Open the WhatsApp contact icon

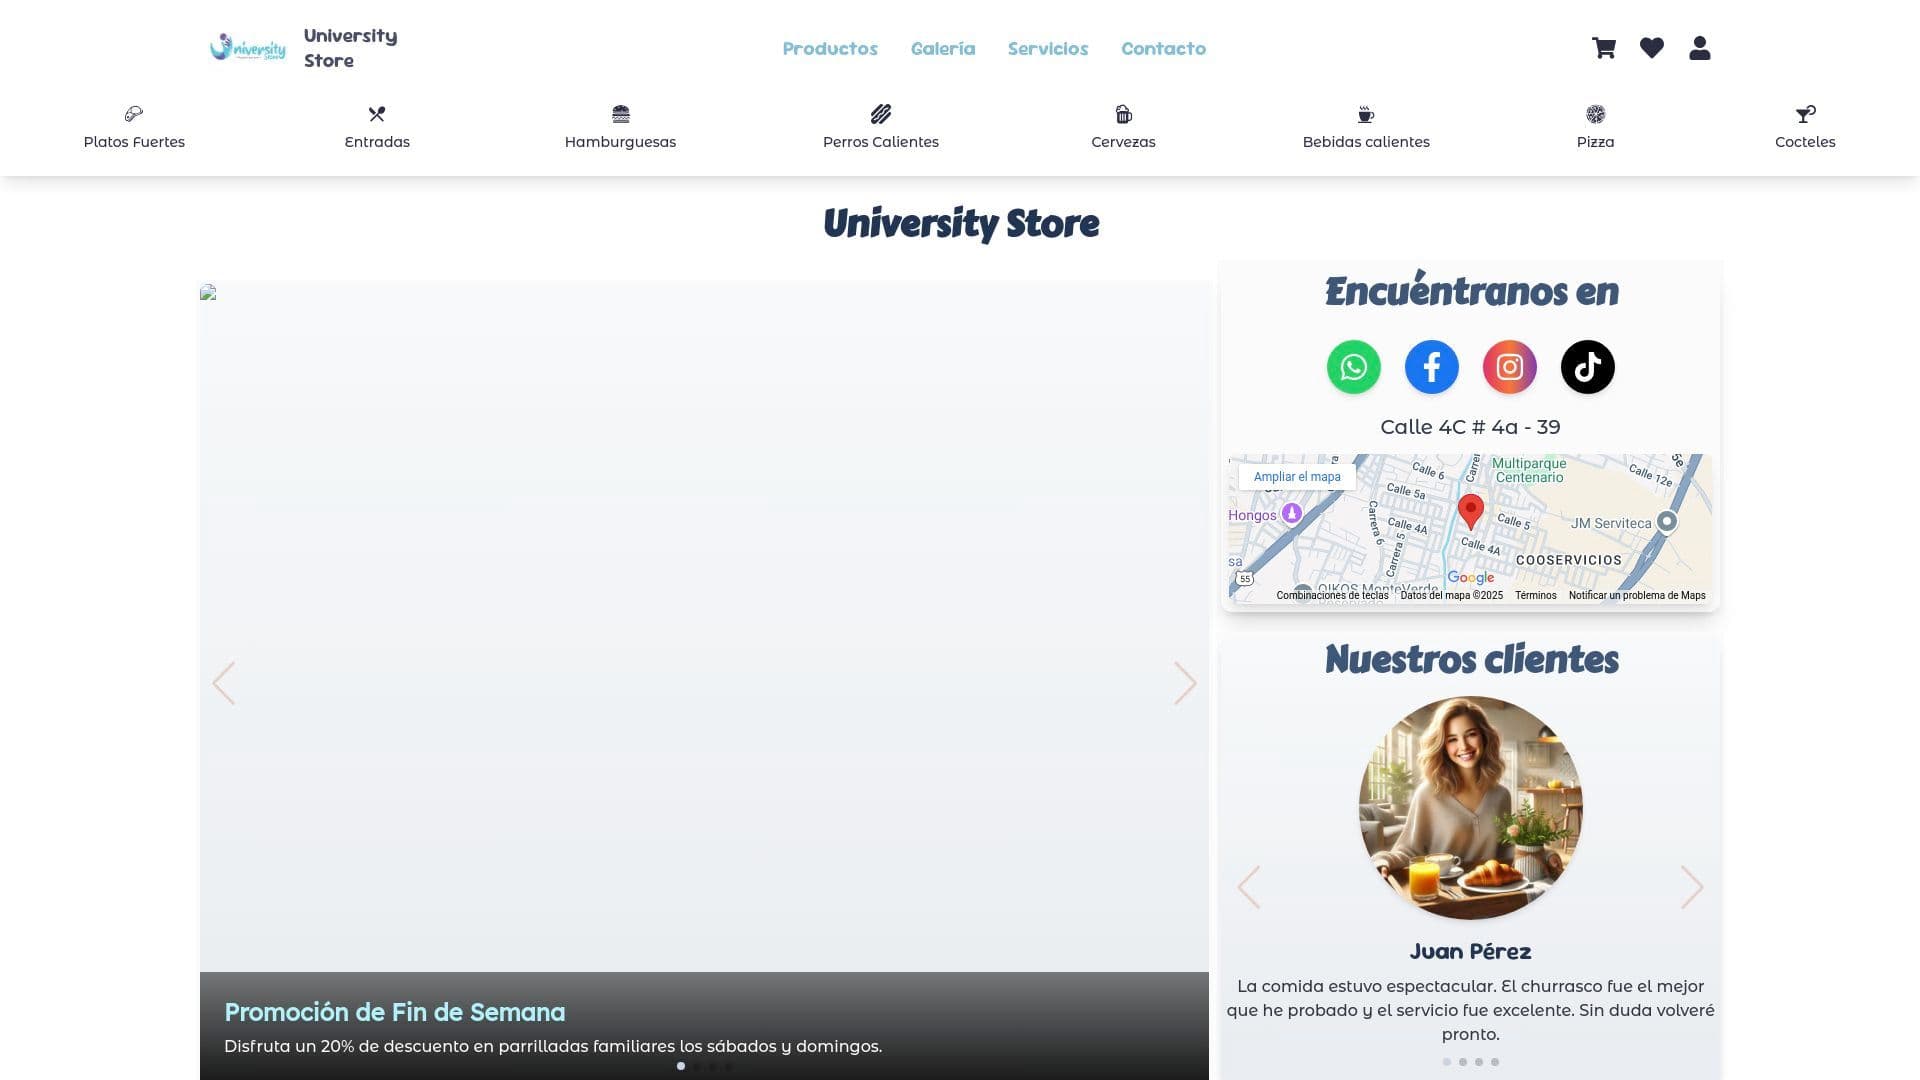[1354, 367]
